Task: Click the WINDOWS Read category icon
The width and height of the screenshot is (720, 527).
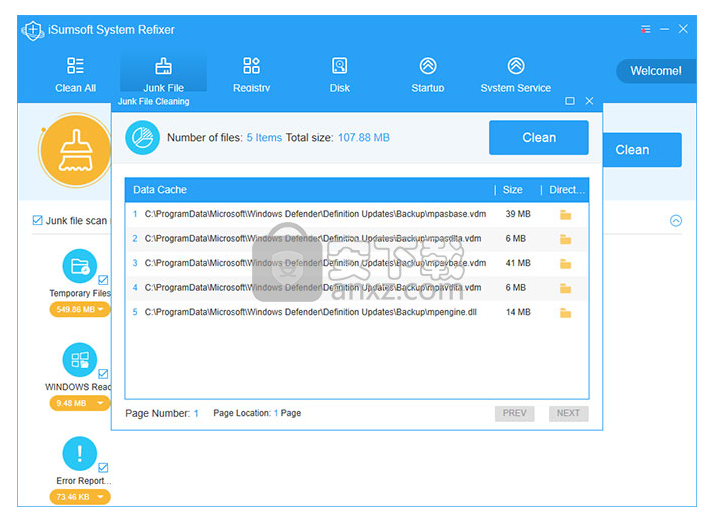Action: click(80, 360)
